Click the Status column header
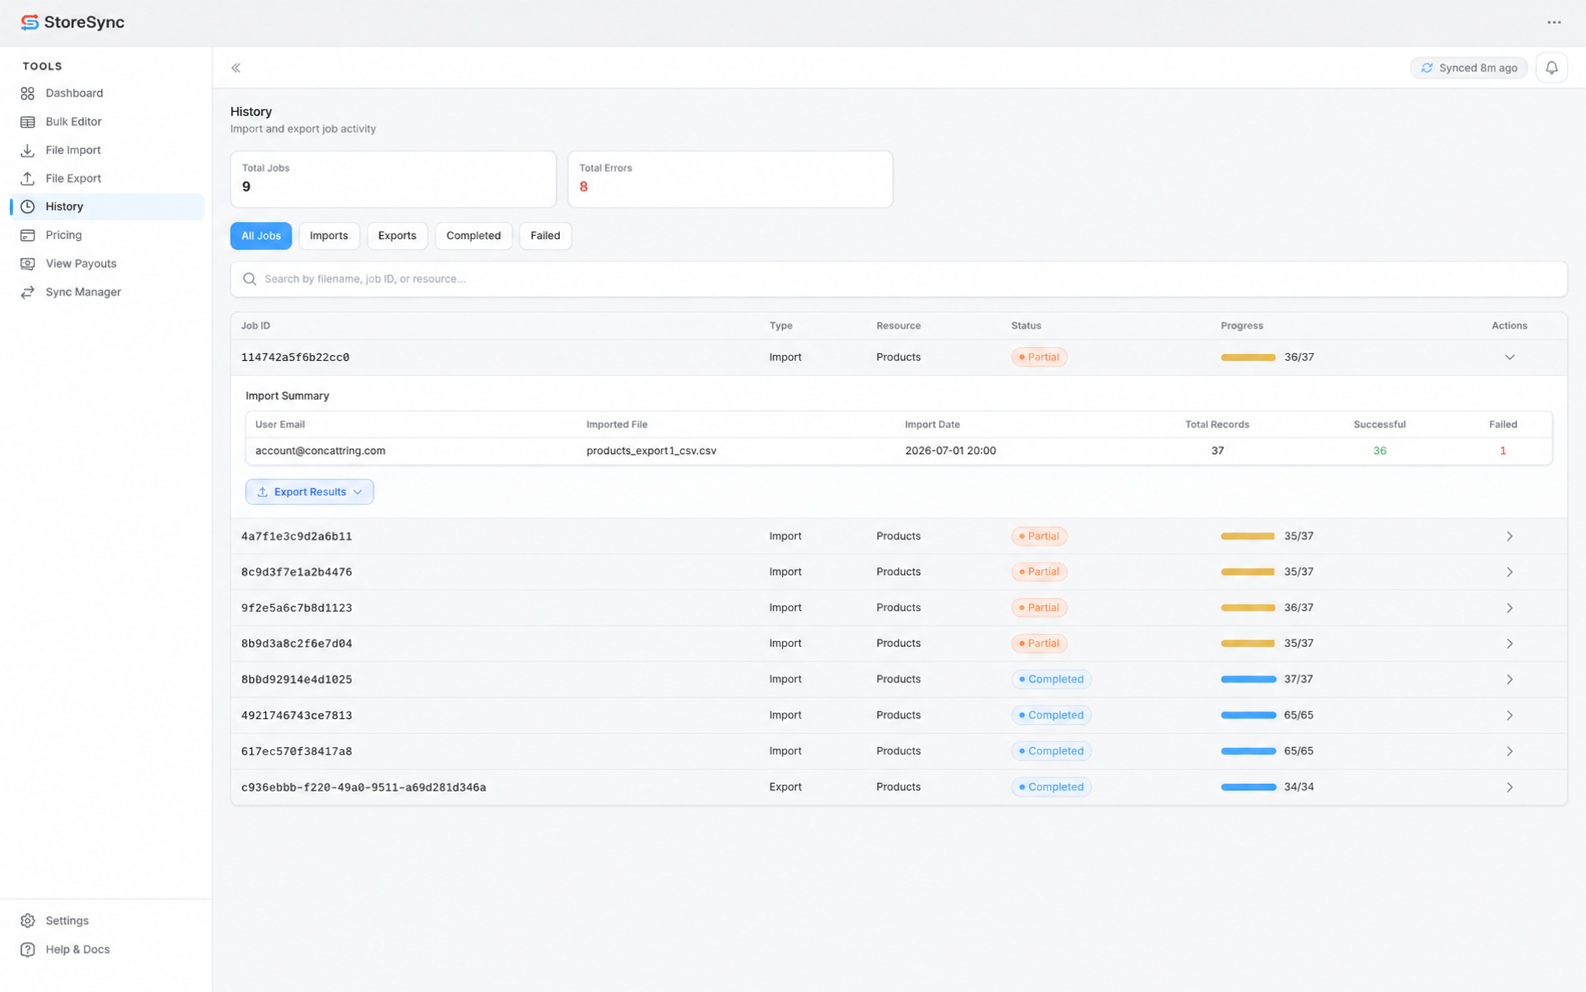The image size is (1586, 992). pos(1026,326)
